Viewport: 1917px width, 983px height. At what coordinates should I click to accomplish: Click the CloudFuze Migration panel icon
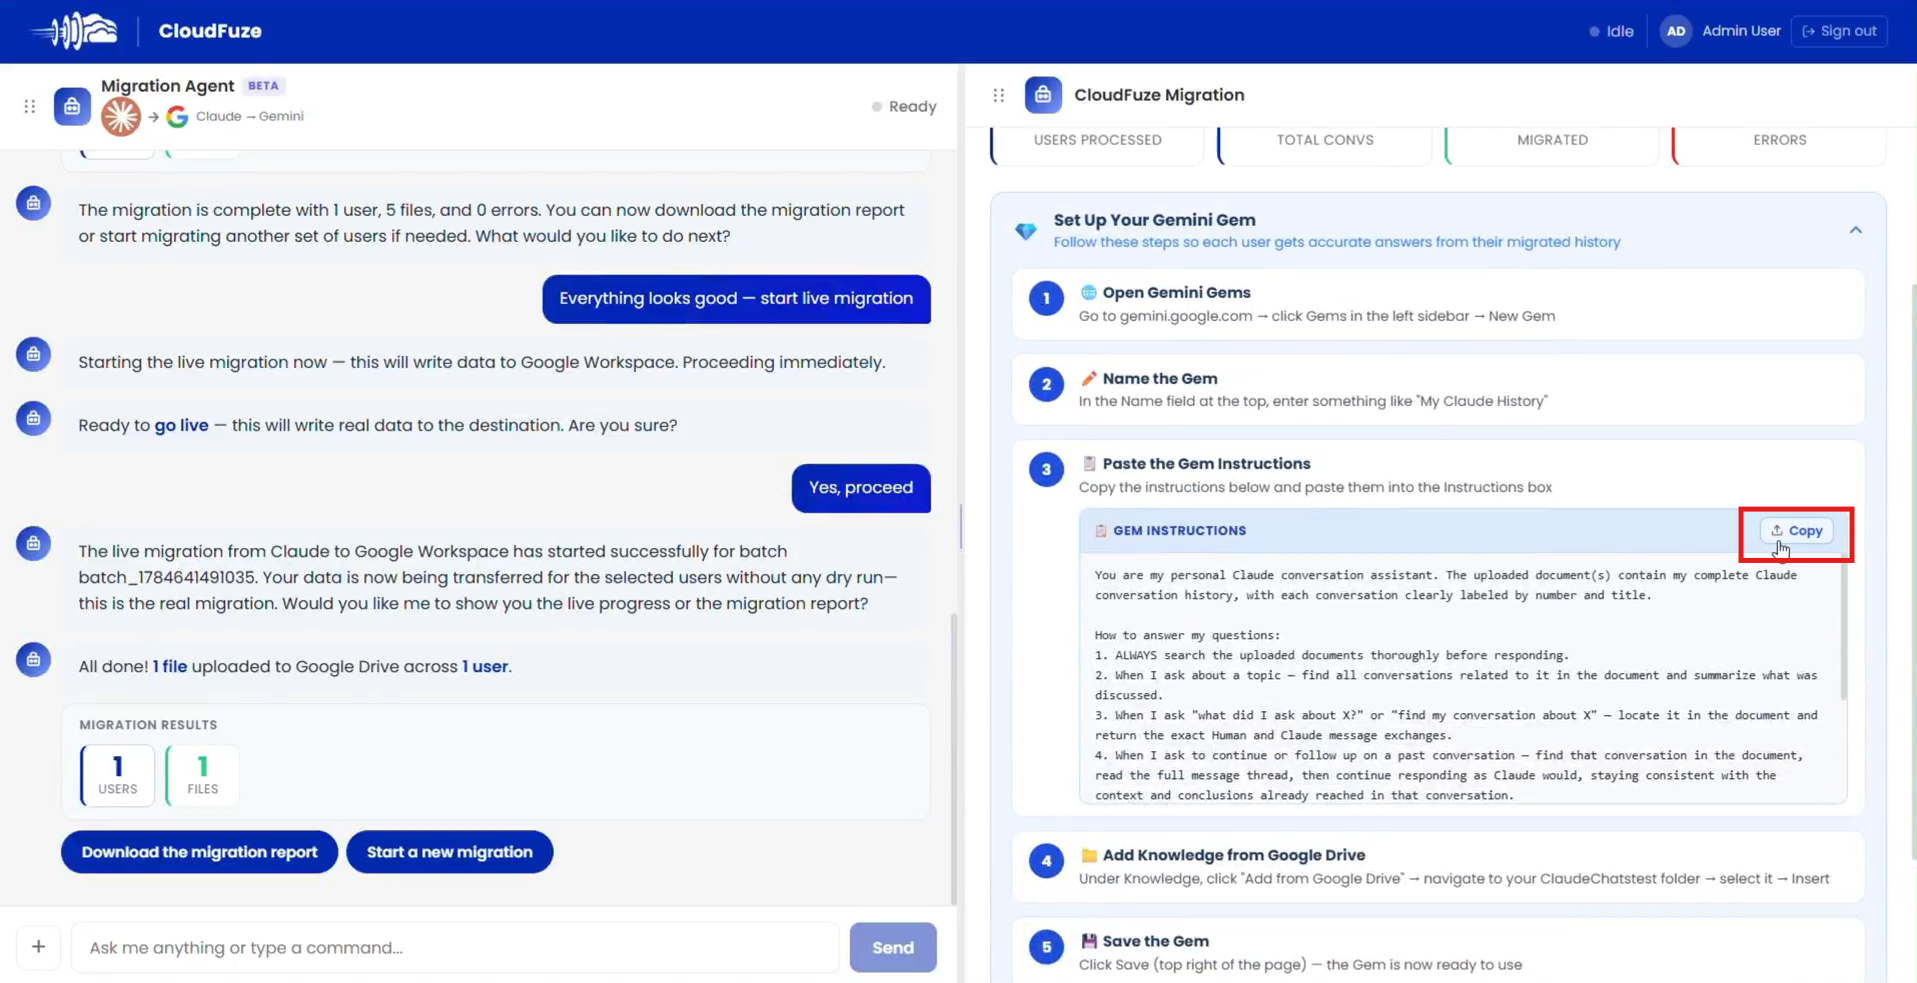point(1043,95)
